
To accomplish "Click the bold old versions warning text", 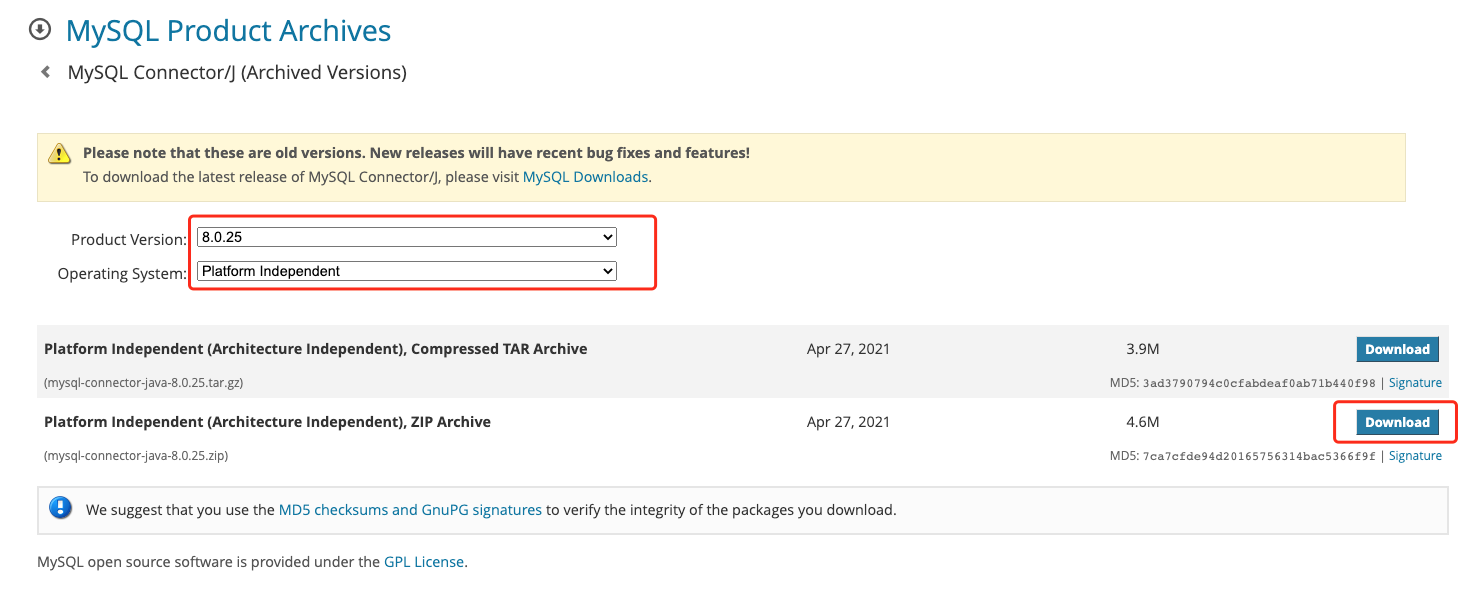I will 416,153.
